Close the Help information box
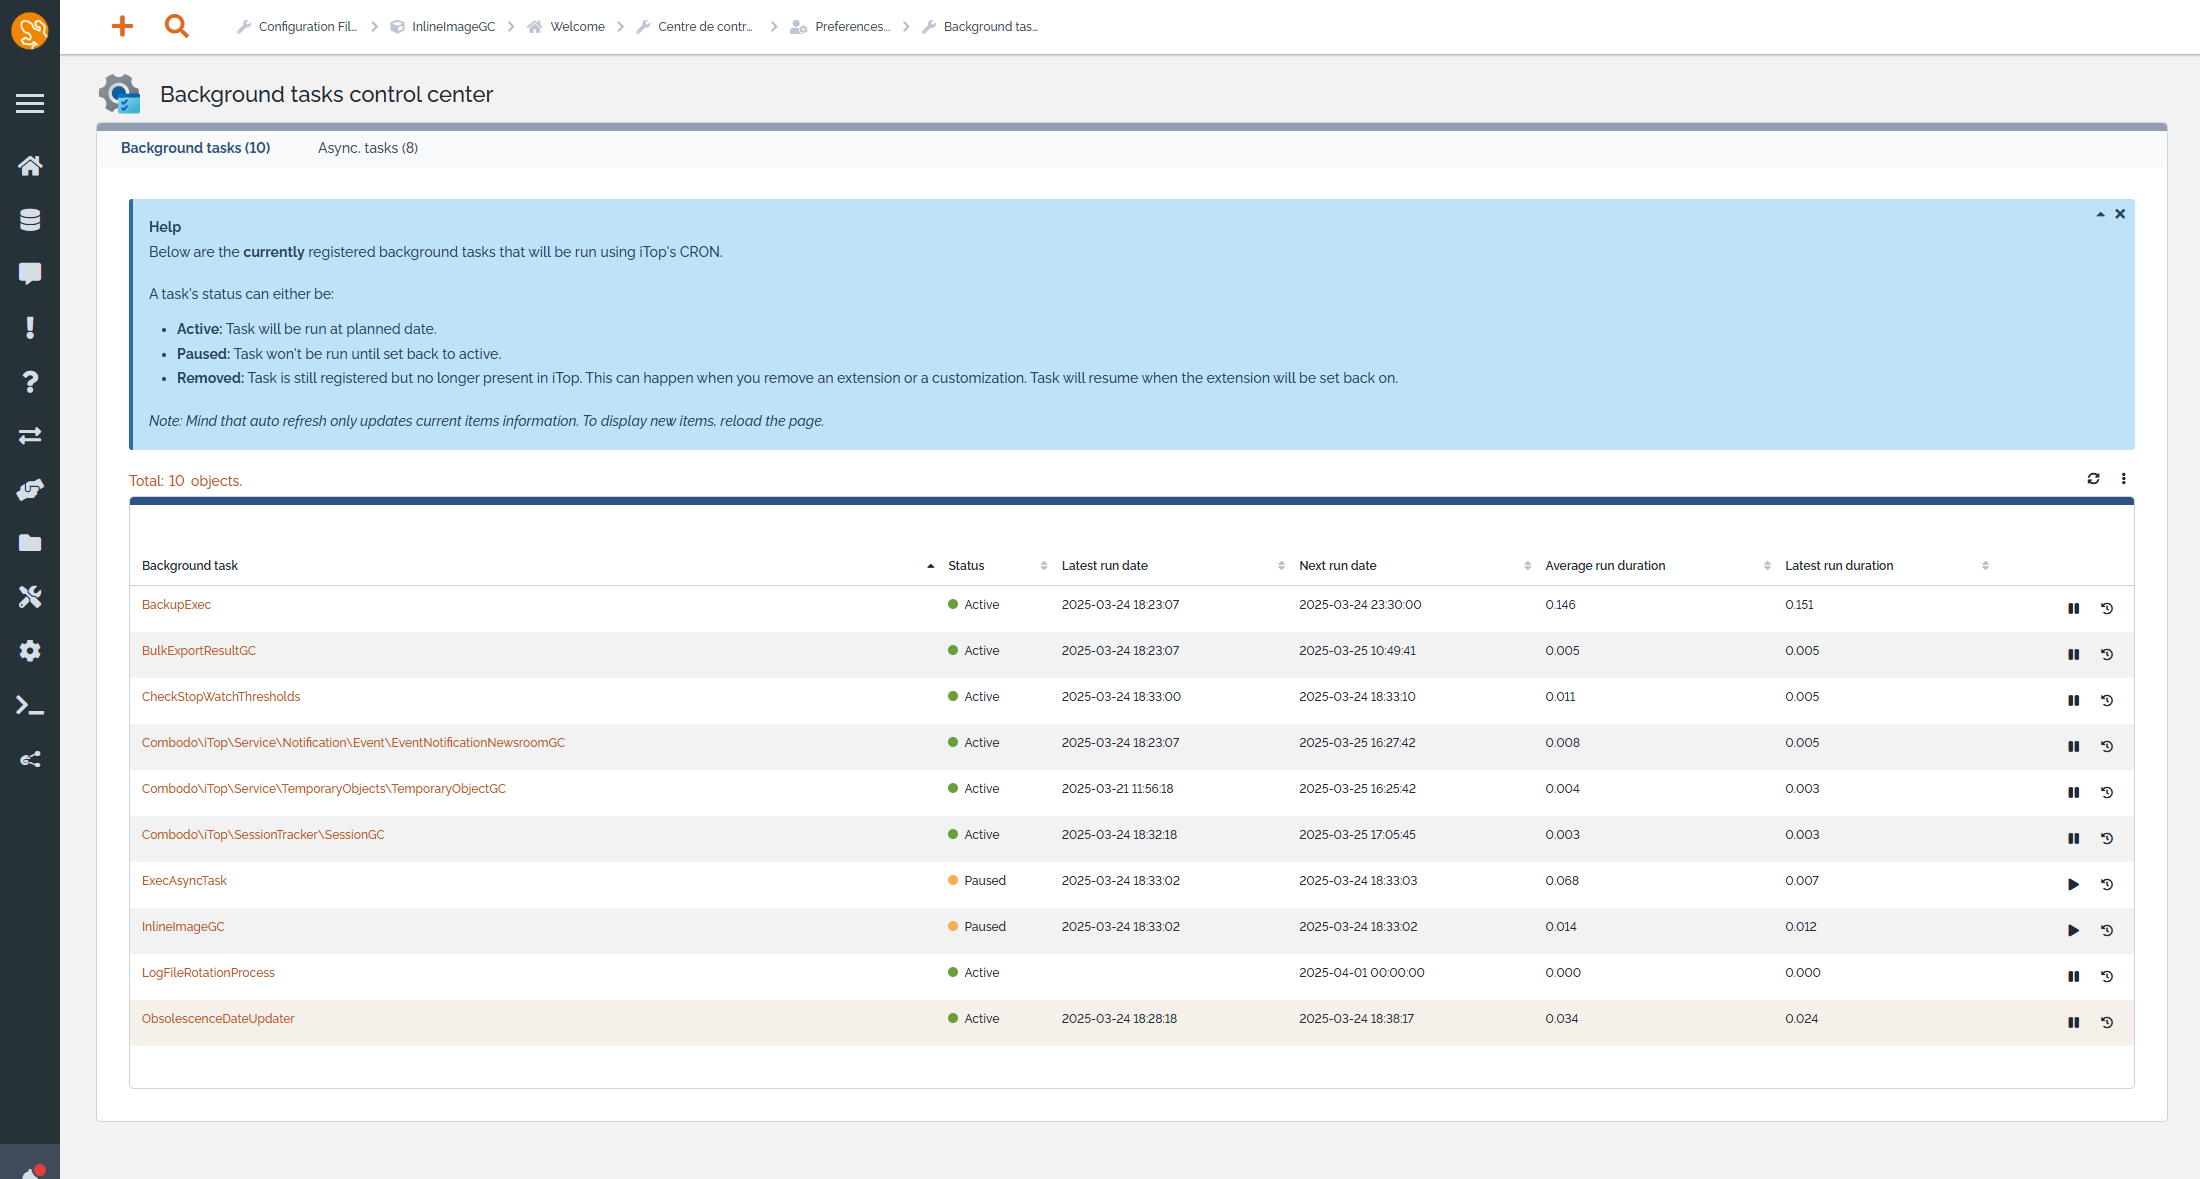This screenshot has width=2200, height=1179. 2120,214
